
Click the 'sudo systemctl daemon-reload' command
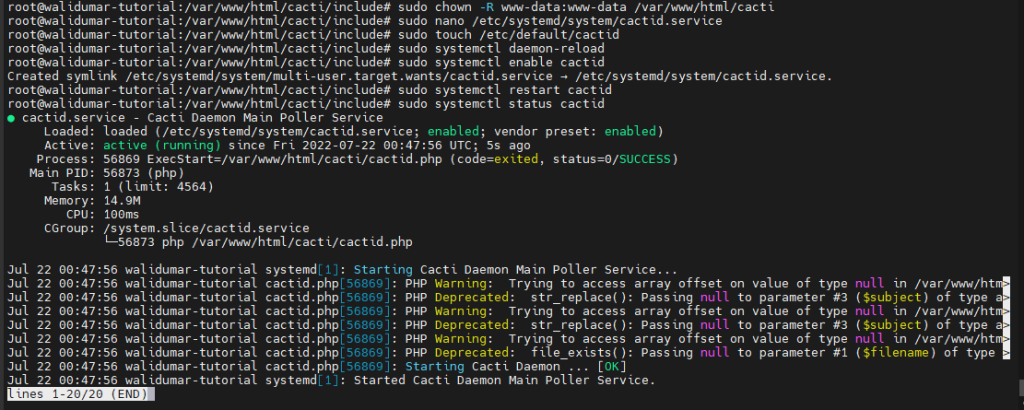(x=501, y=48)
